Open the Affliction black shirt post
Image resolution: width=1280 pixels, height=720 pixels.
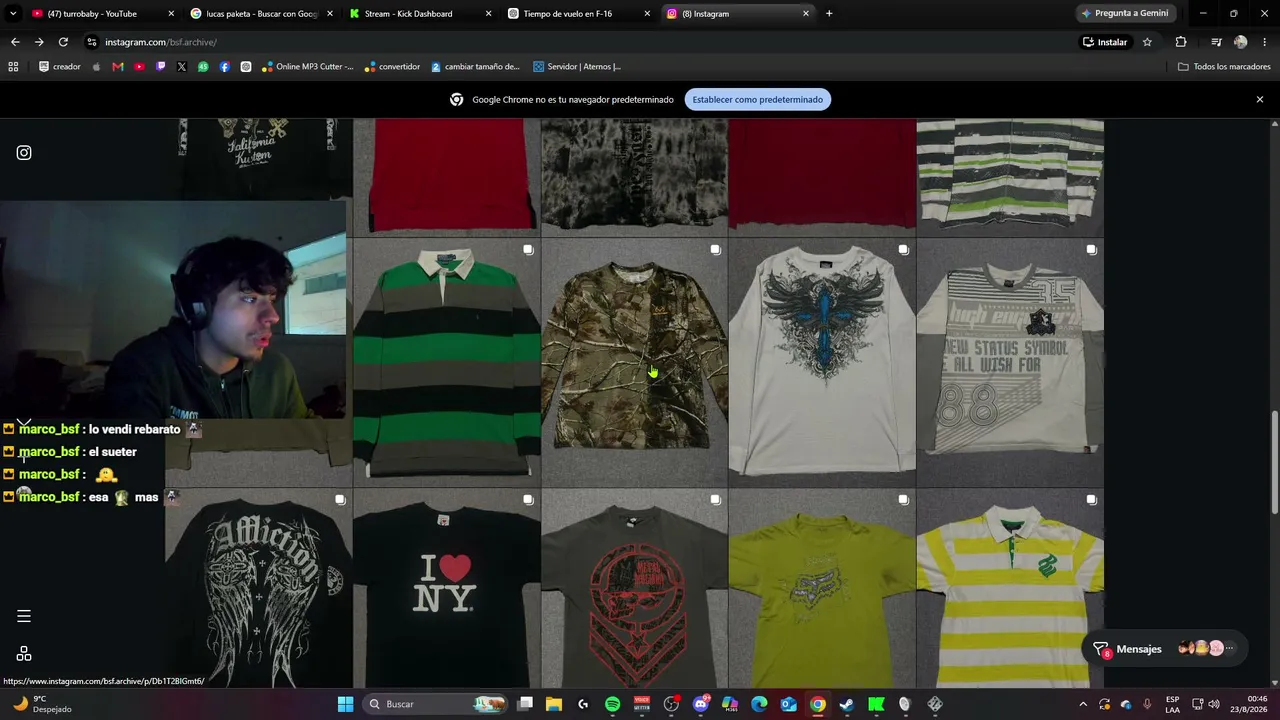(259, 588)
